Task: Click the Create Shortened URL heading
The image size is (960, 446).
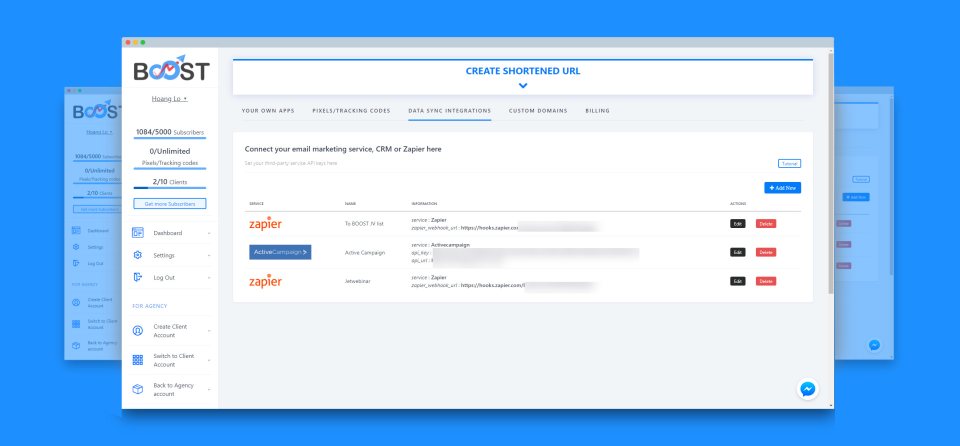Action: (x=523, y=71)
